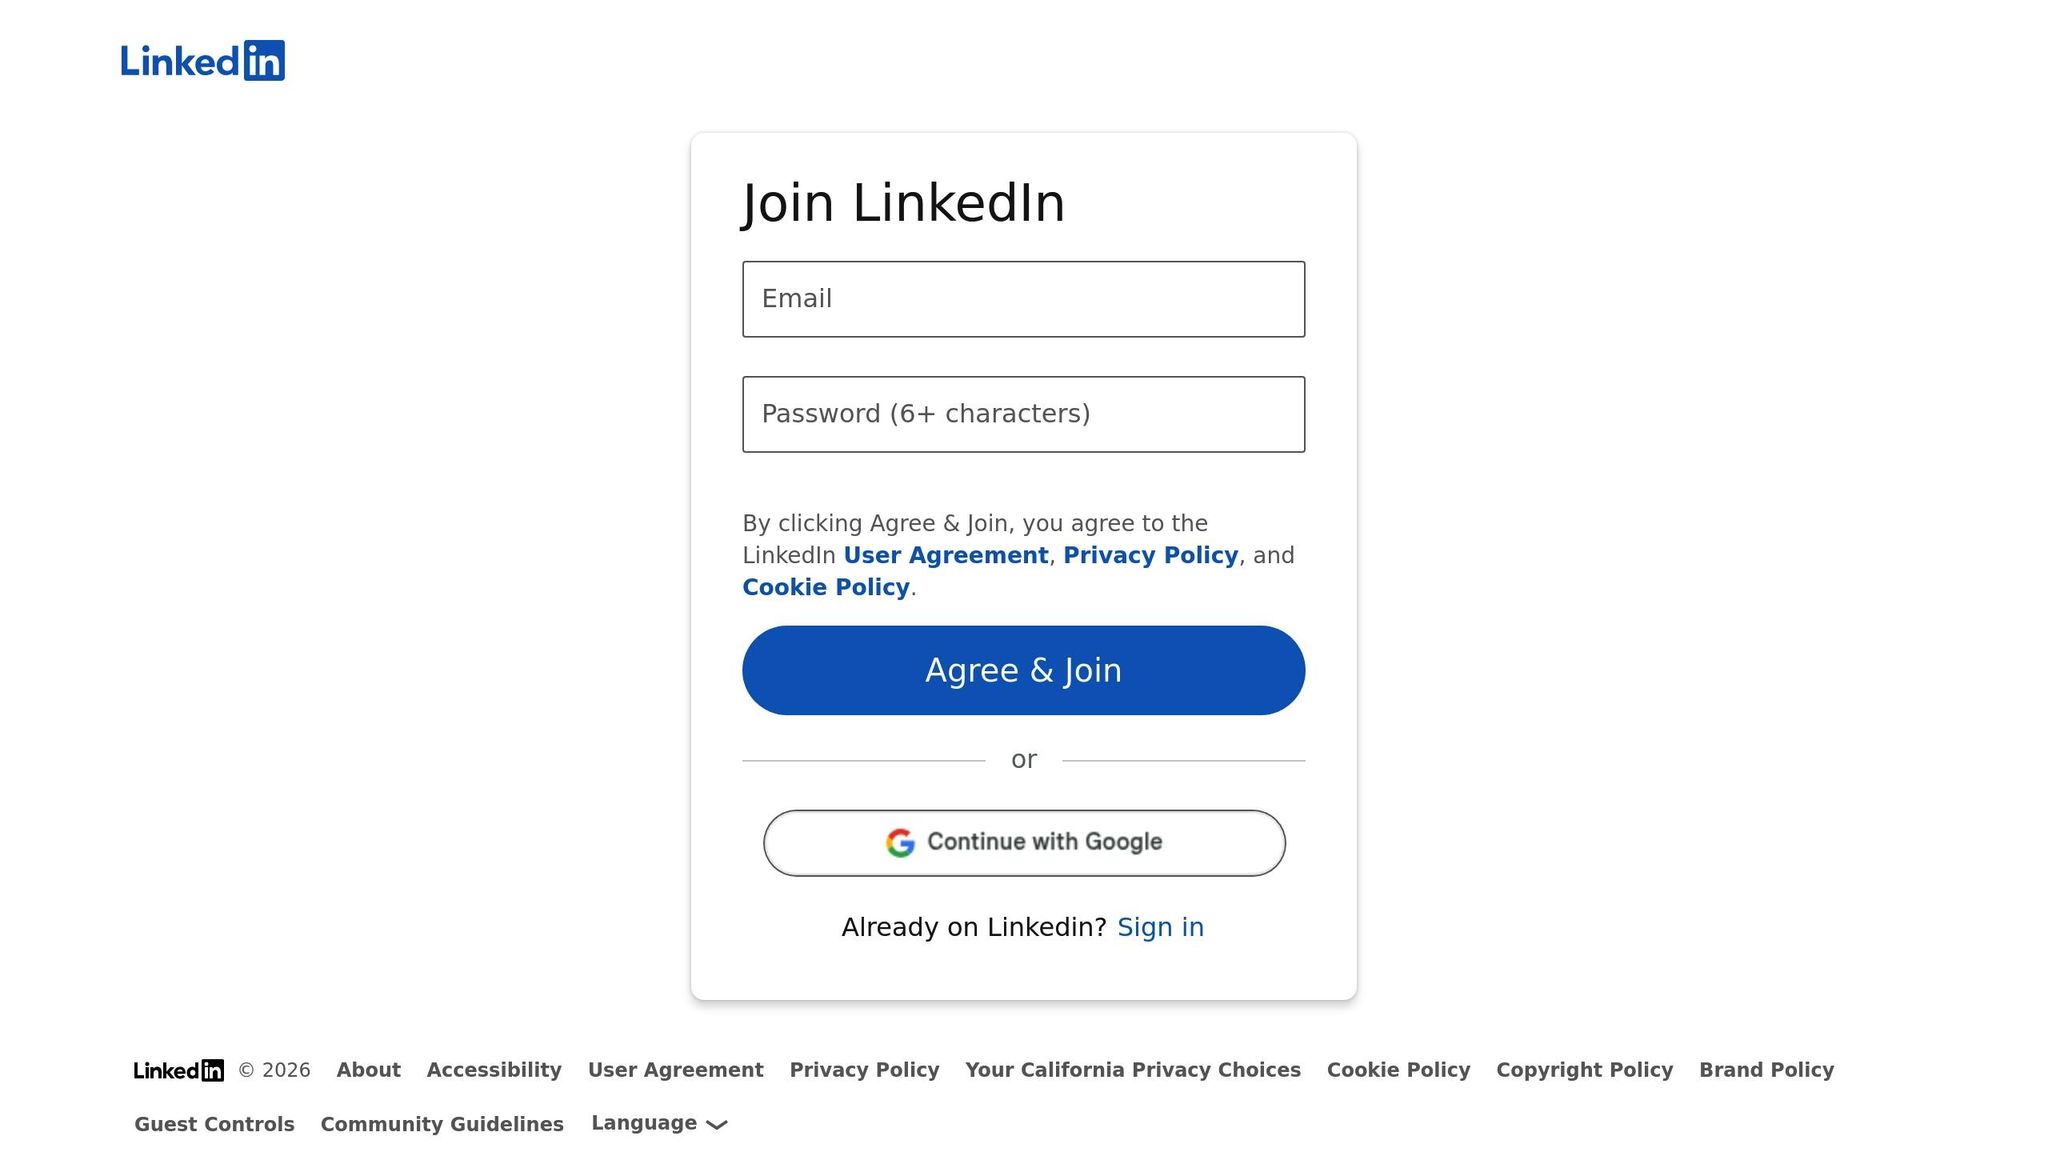Expand the Language dropdown in the footer
2048x1152 pixels.
(x=659, y=1124)
